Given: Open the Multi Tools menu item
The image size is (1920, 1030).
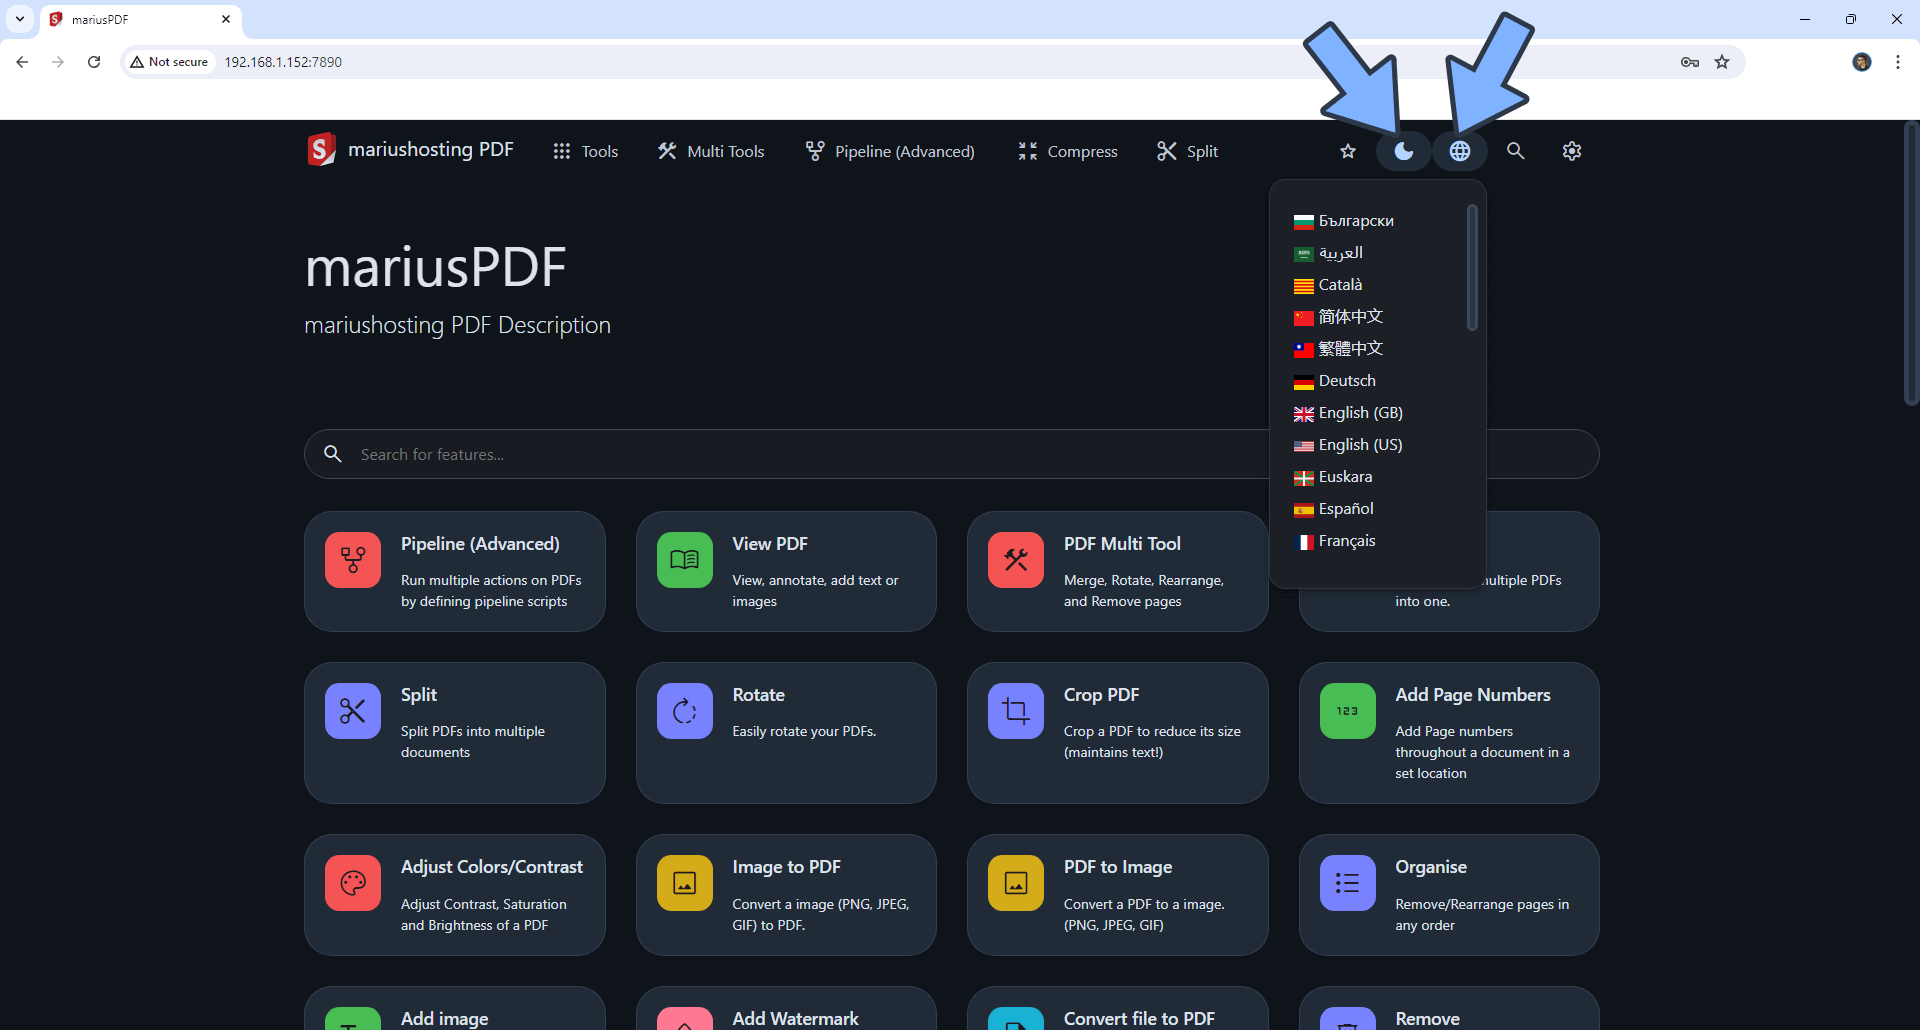Looking at the screenshot, I should (711, 151).
